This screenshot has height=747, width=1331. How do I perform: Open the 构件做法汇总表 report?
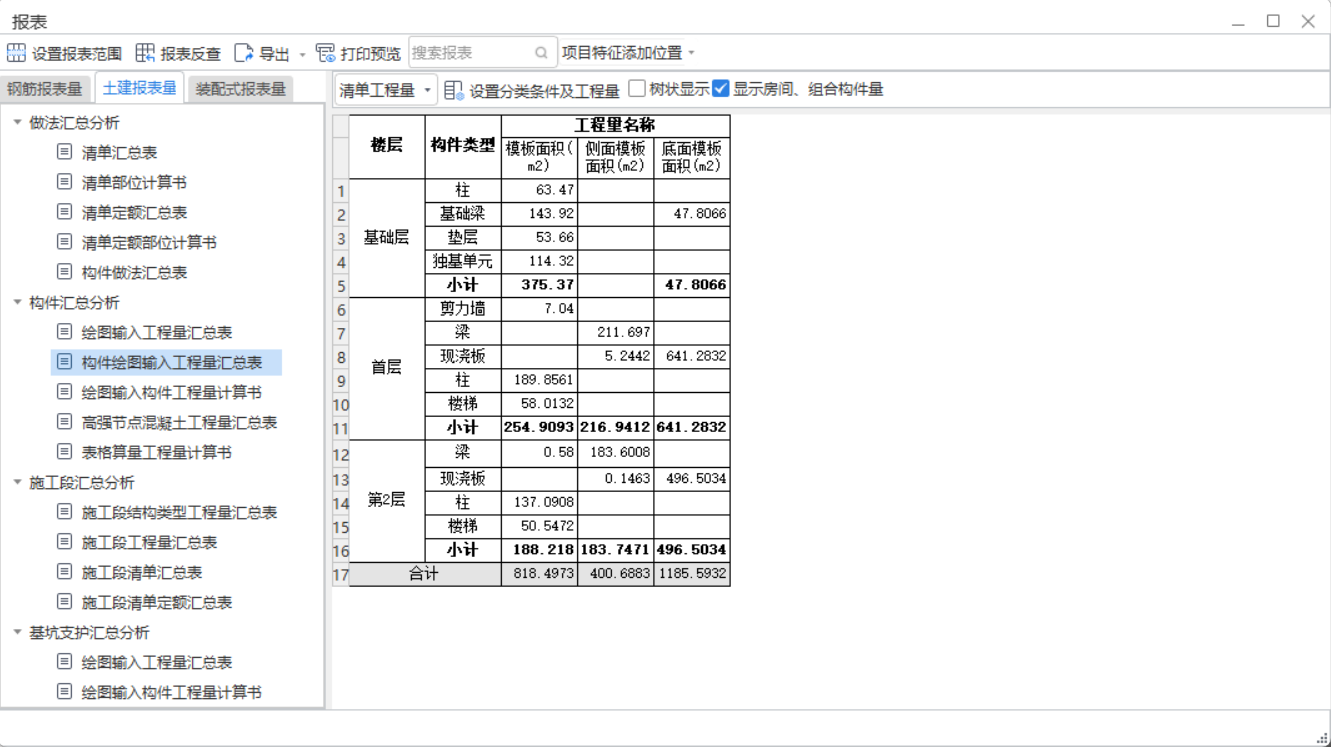[x=134, y=272]
